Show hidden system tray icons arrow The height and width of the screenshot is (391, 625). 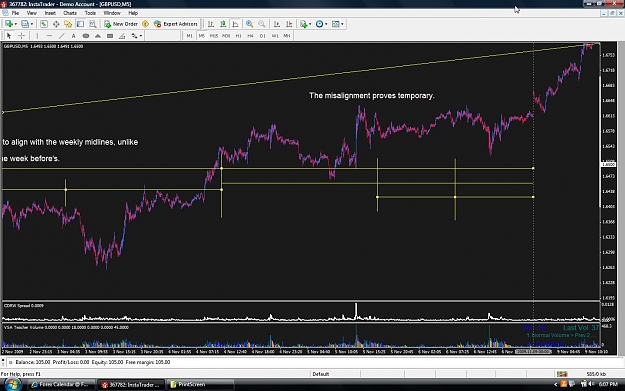[555, 384]
